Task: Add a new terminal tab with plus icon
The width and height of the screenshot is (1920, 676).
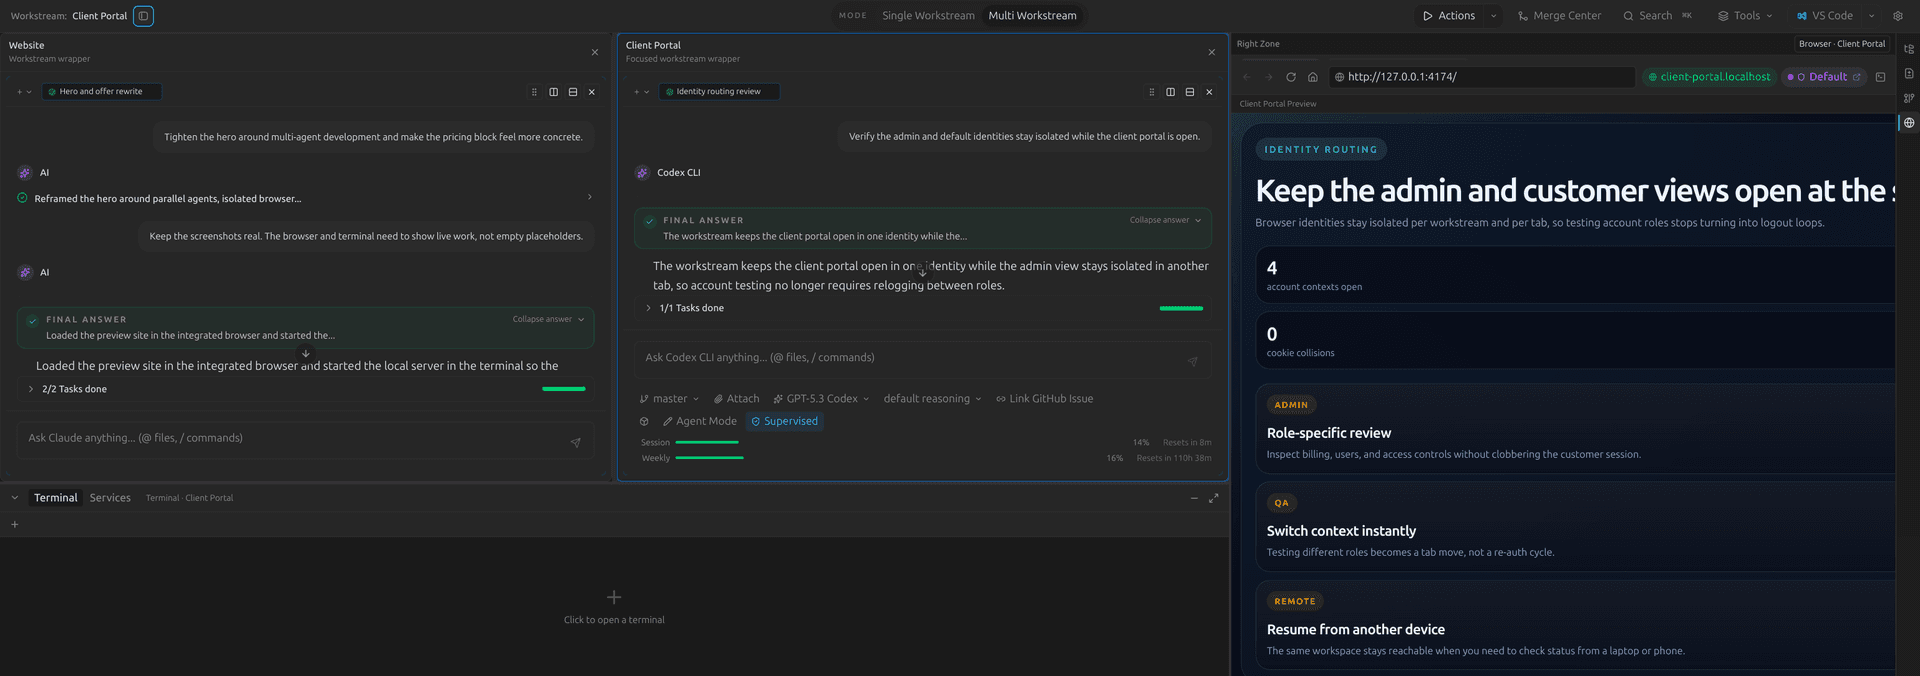Action: click(15, 525)
